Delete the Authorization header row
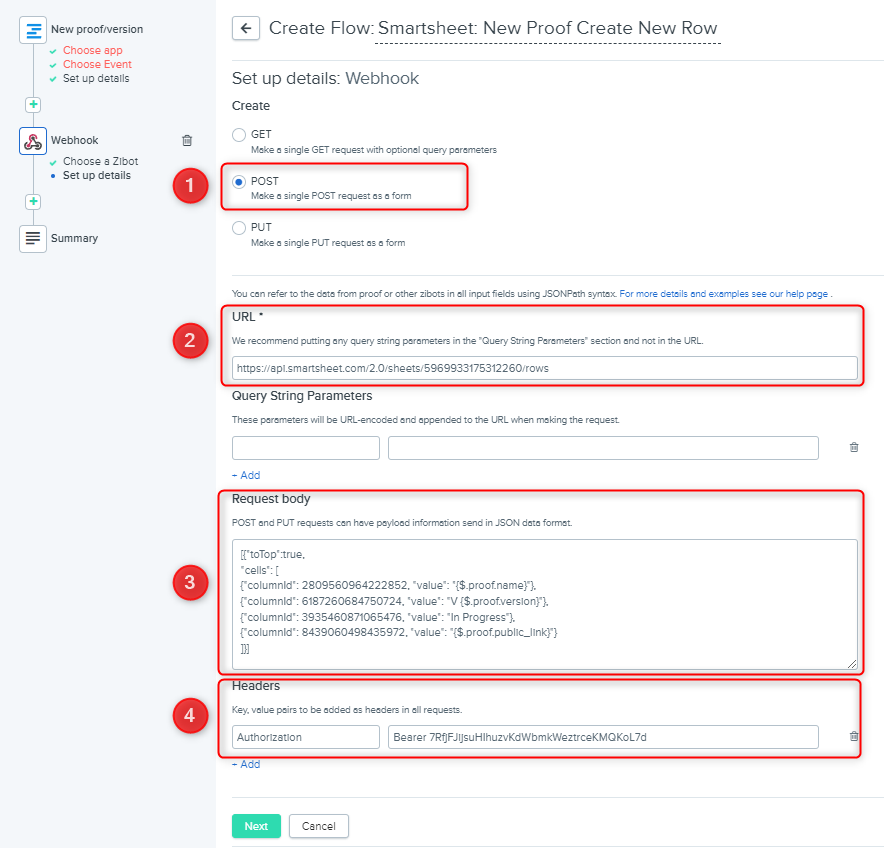This screenshot has width=884, height=848. pyautogui.click(x=853, y=737)
